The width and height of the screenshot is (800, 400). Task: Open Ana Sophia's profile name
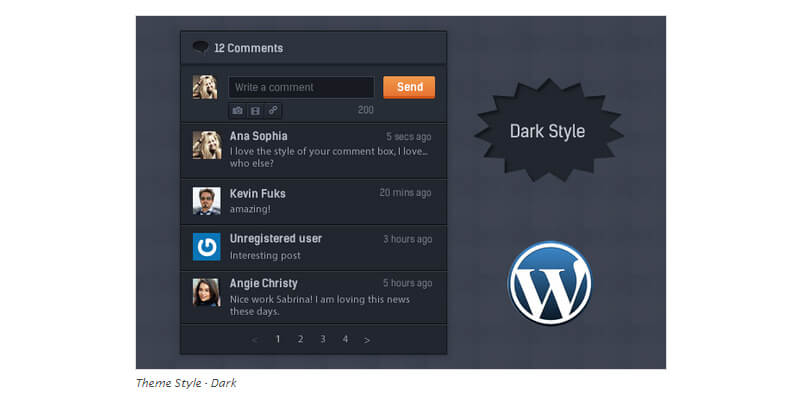click(x=258, y=136)
